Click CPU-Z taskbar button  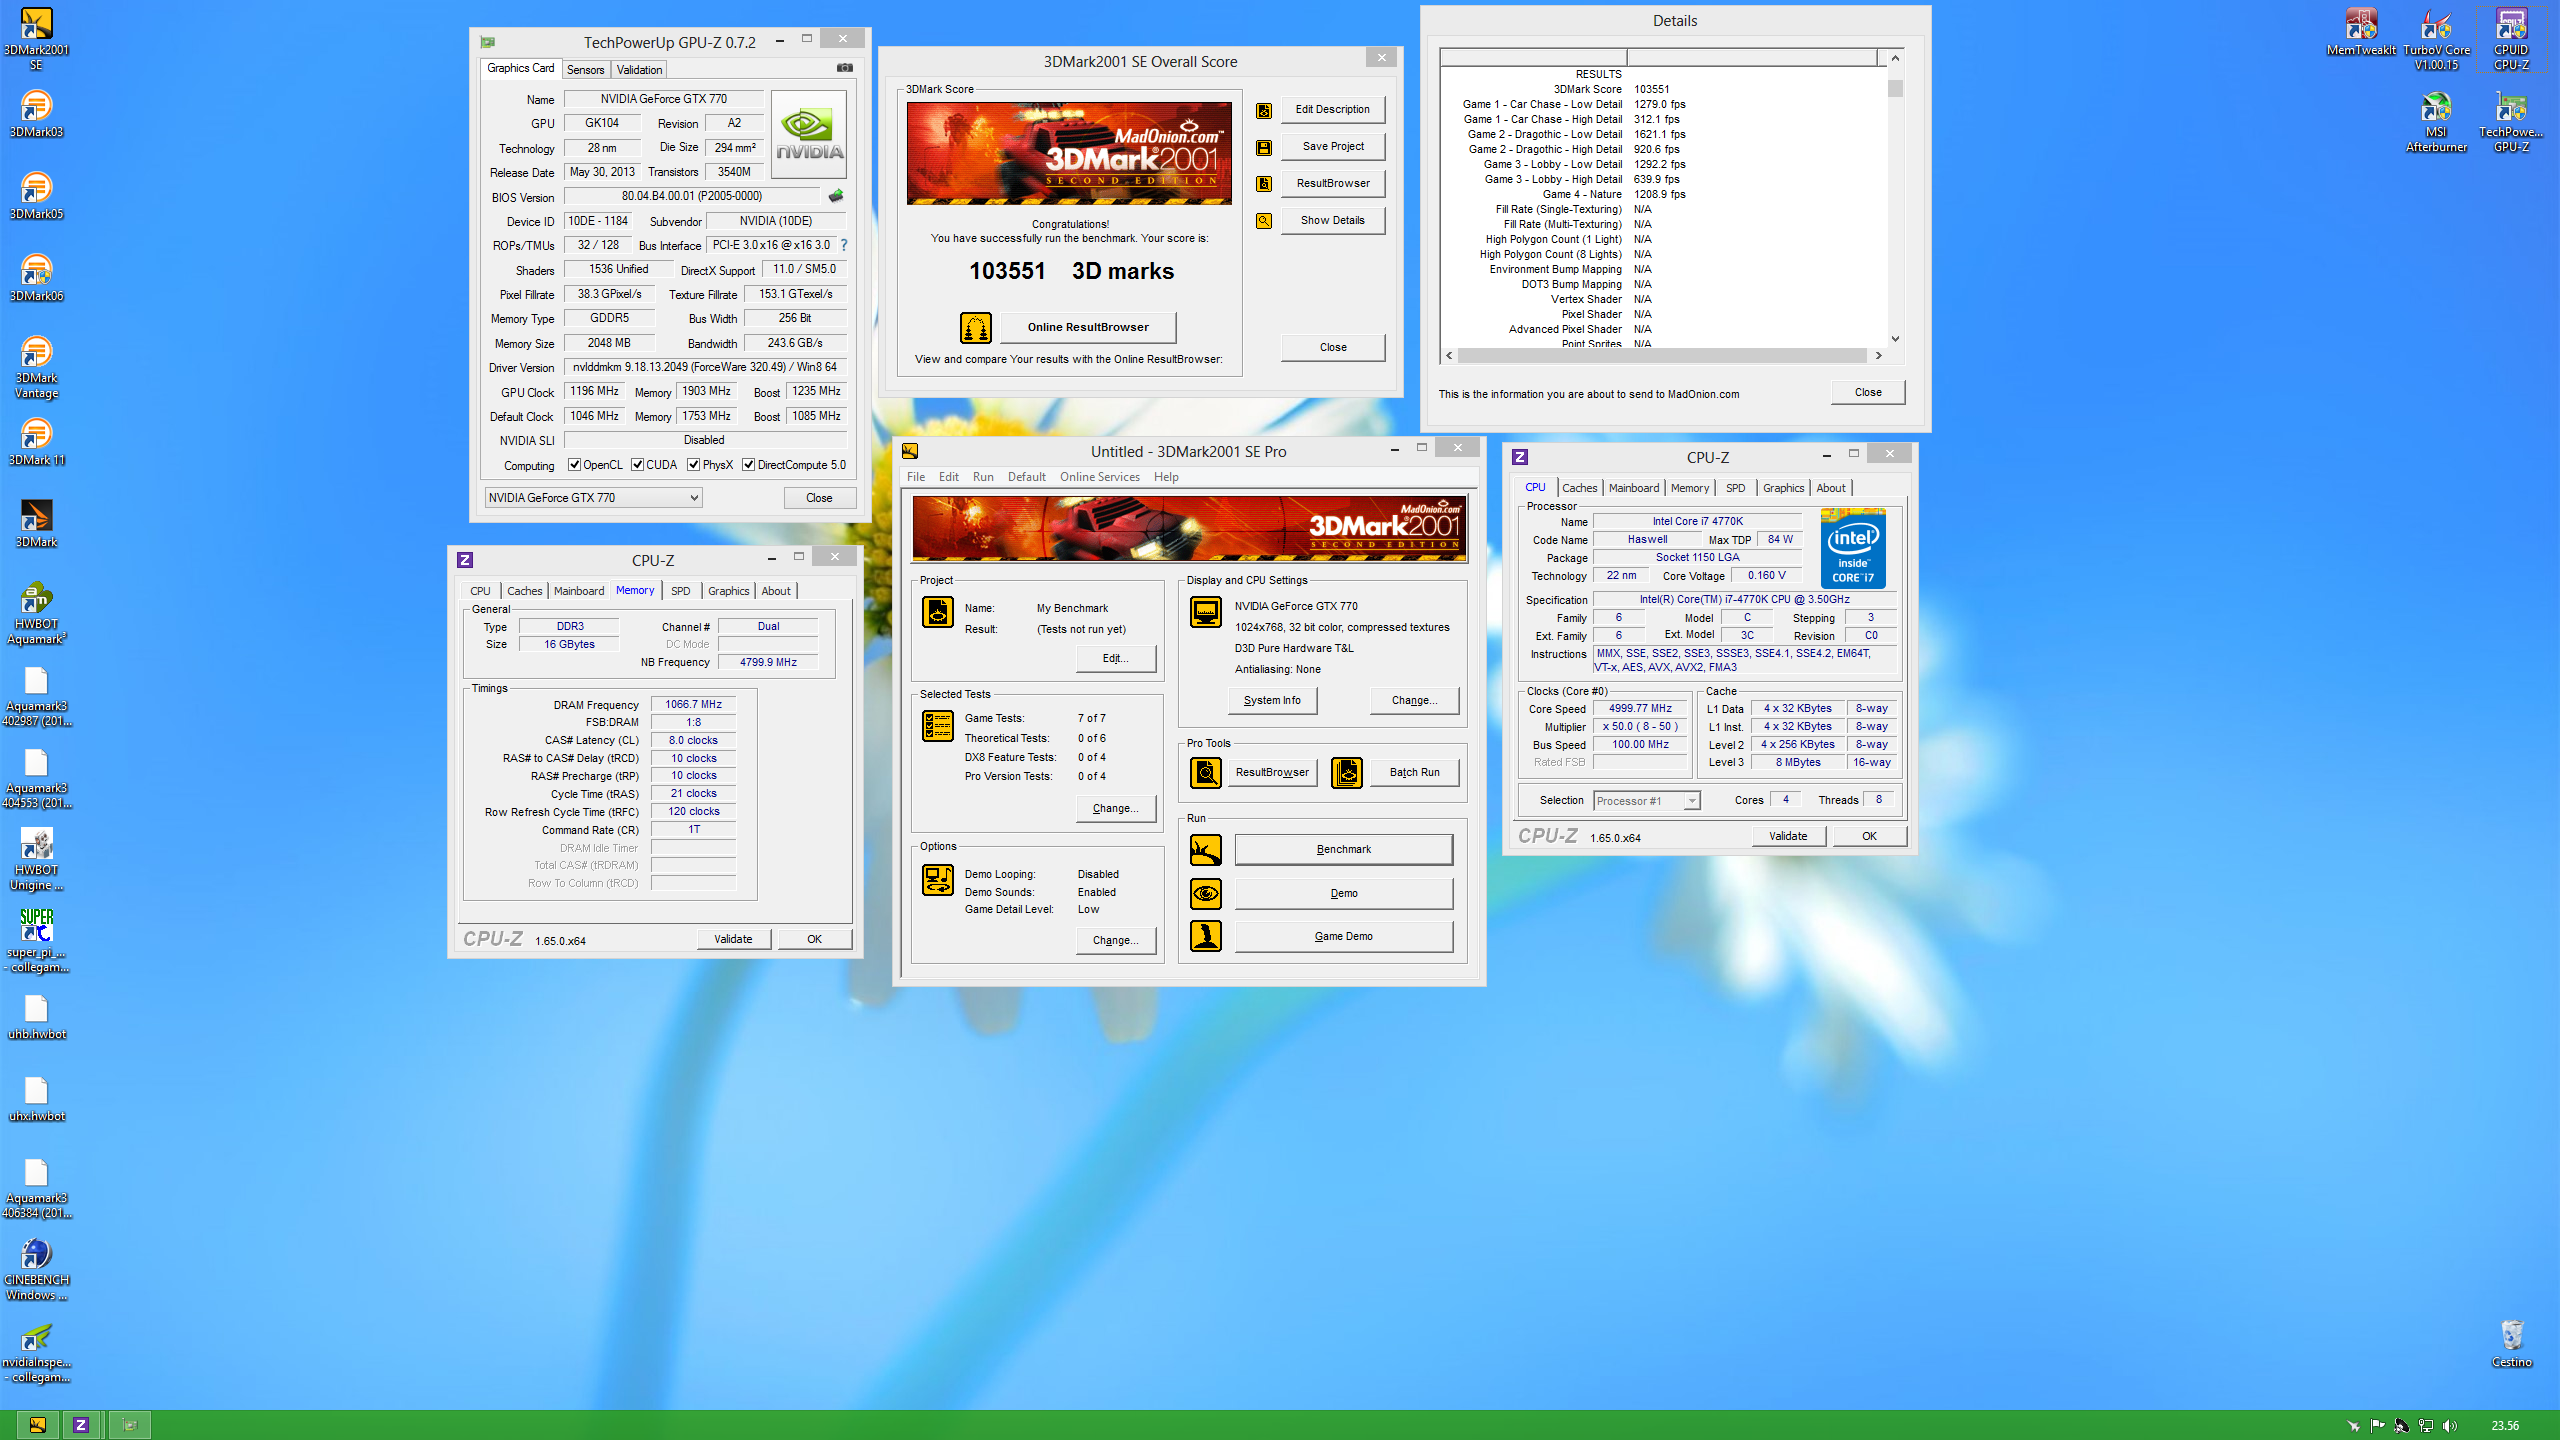(x=81, y=1425)
